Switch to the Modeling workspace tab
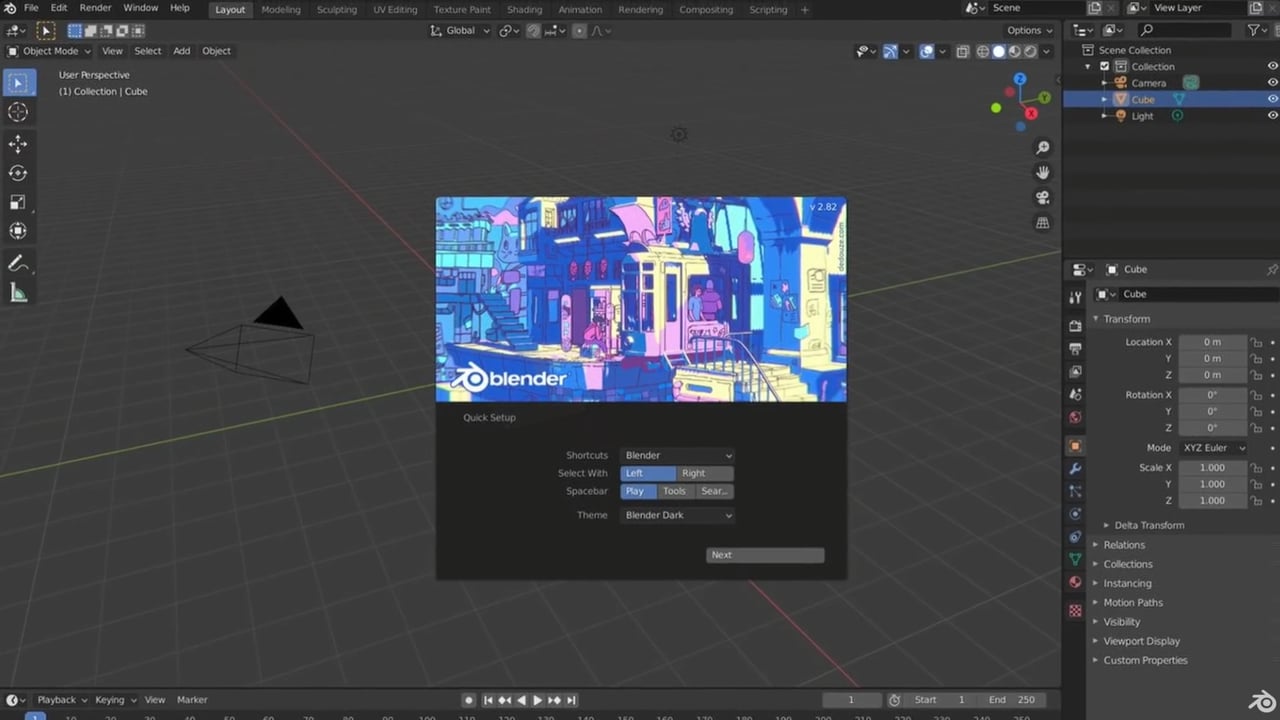 (281, 9)
